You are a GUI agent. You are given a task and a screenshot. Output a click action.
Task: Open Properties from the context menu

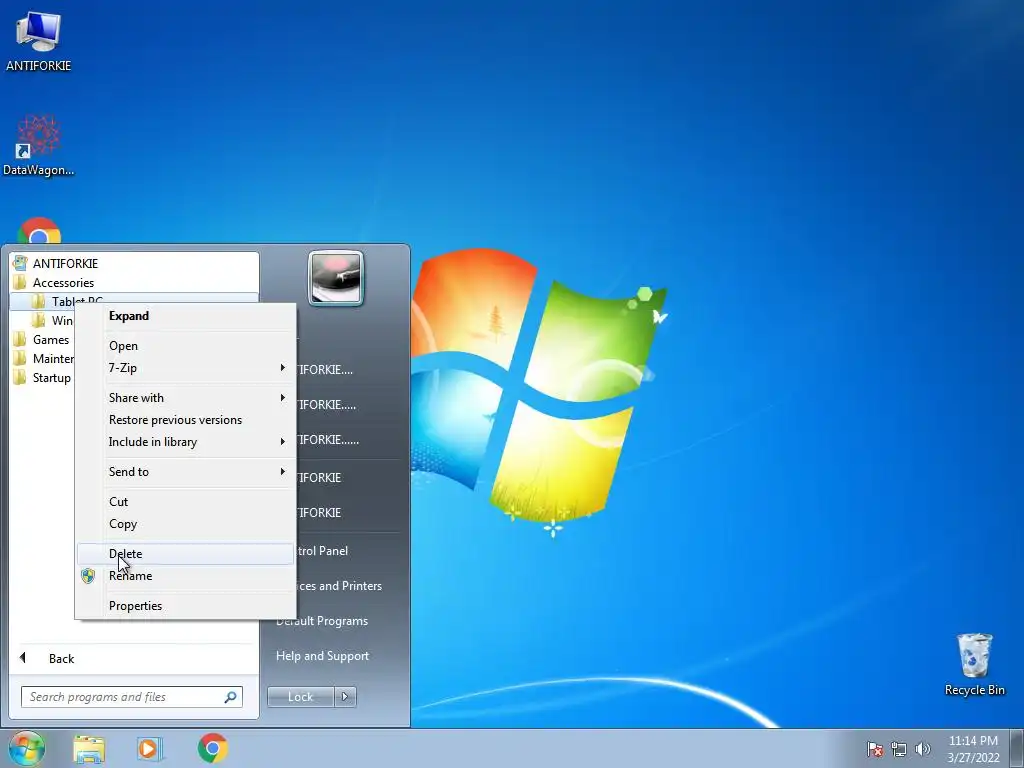185,605
